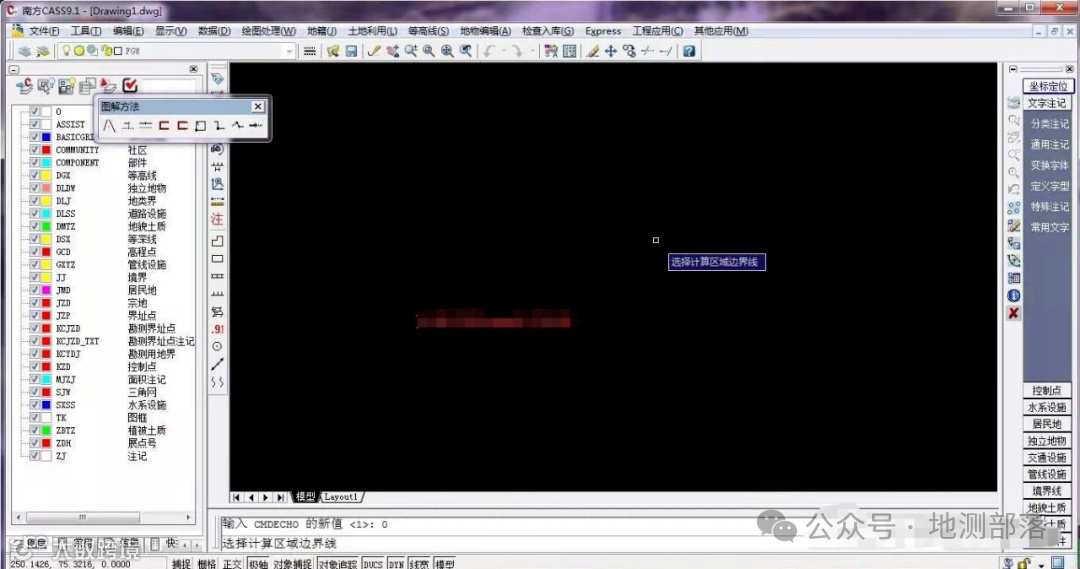Open the layer dropdown showing FGW

coord(289,51)
